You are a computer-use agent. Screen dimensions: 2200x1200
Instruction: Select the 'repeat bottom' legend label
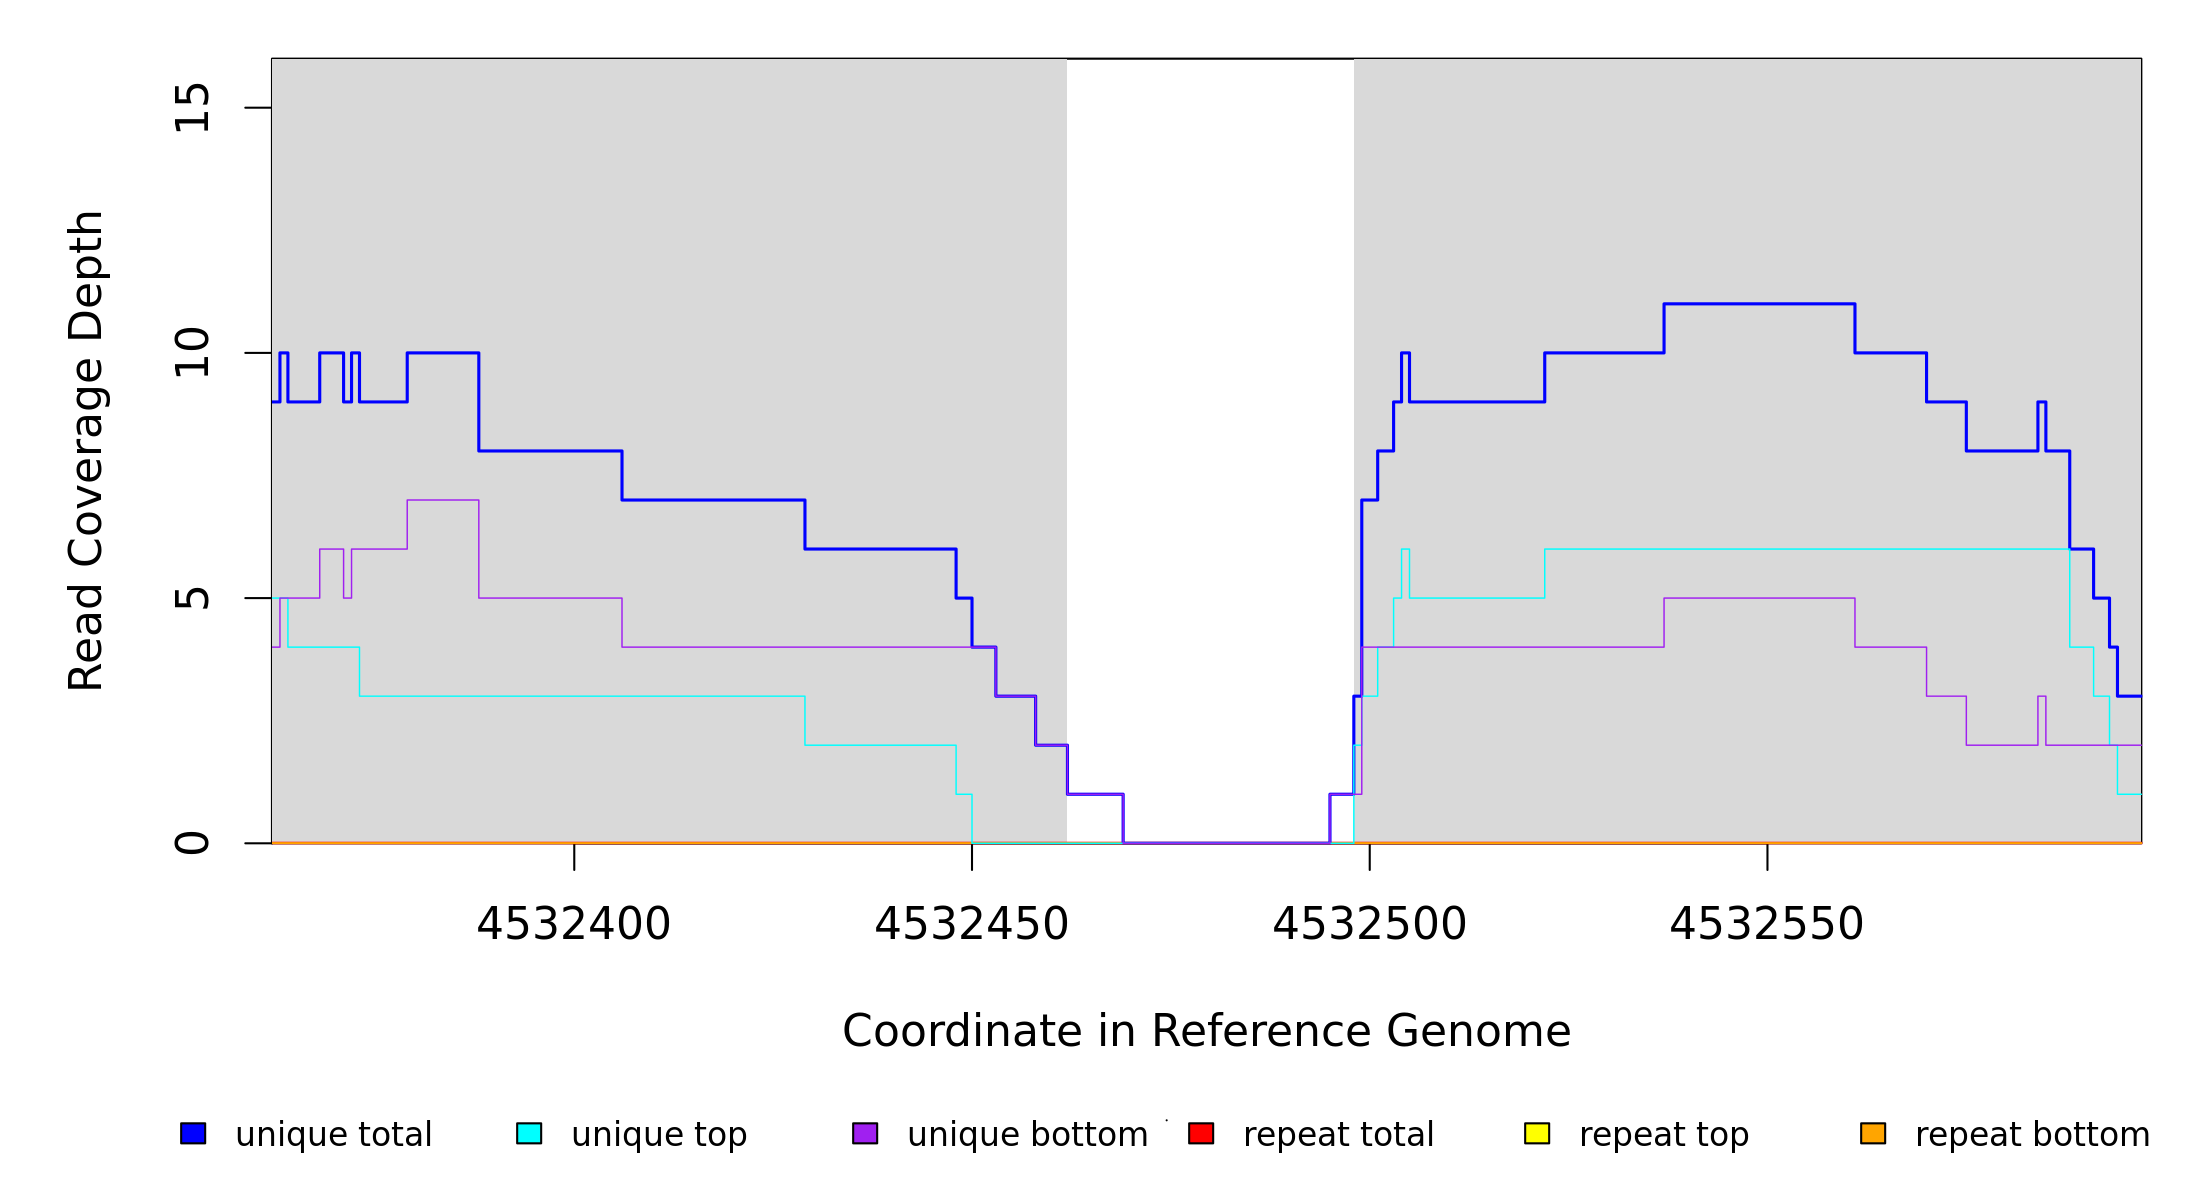tap(2032, 1135)
